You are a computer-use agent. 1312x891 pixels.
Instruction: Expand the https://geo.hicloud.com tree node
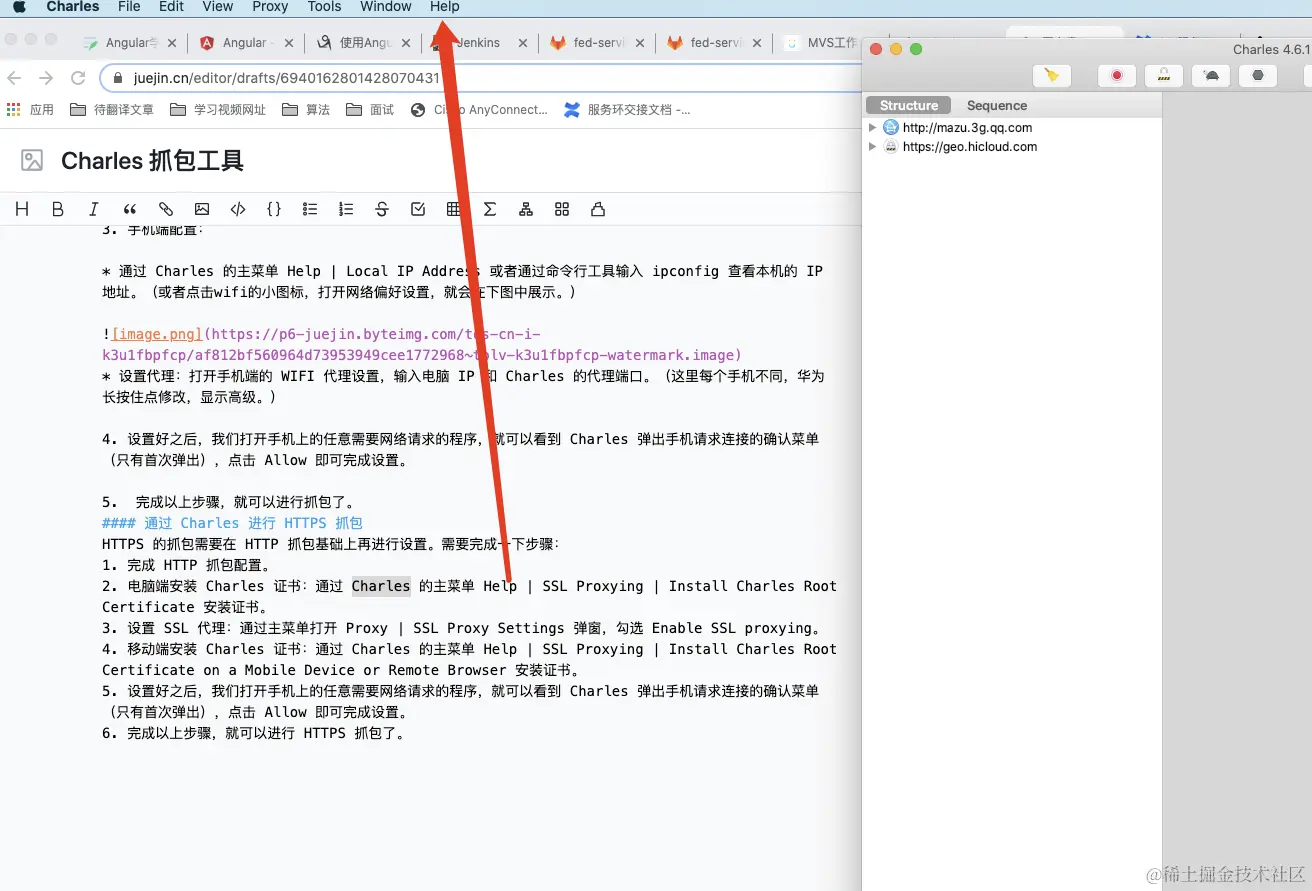(x=873, y=146)
